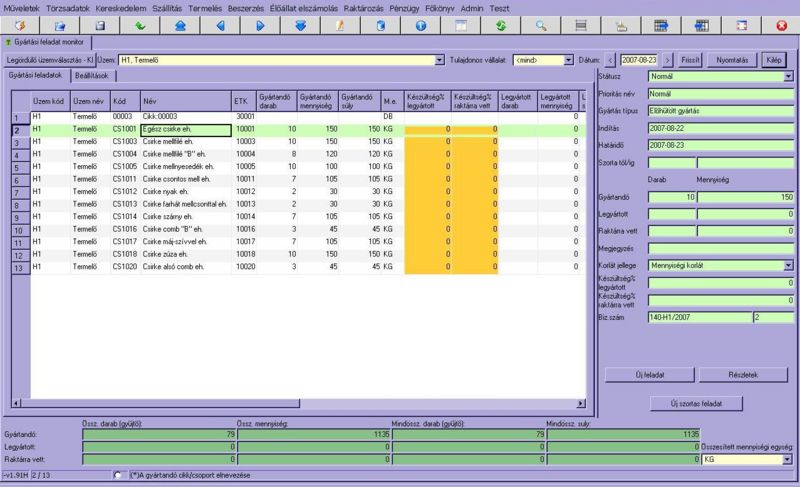Select the gyártandó cikk/csoport elnevezése radio button
Viewport: 800px width, 487px height.
click(119, 474)
